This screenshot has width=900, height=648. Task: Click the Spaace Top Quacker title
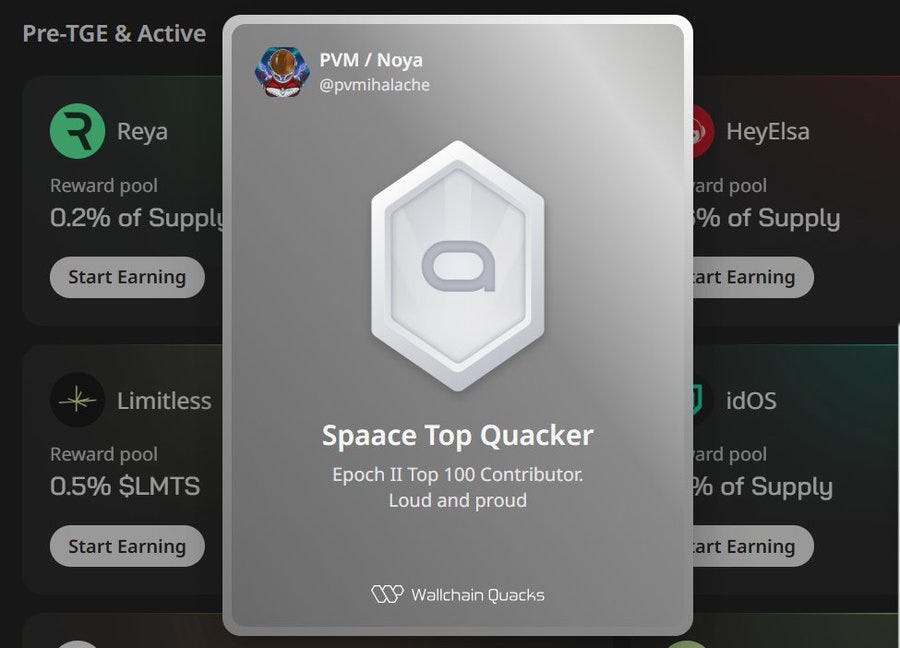pyautogui.click(x=457, y=436)
